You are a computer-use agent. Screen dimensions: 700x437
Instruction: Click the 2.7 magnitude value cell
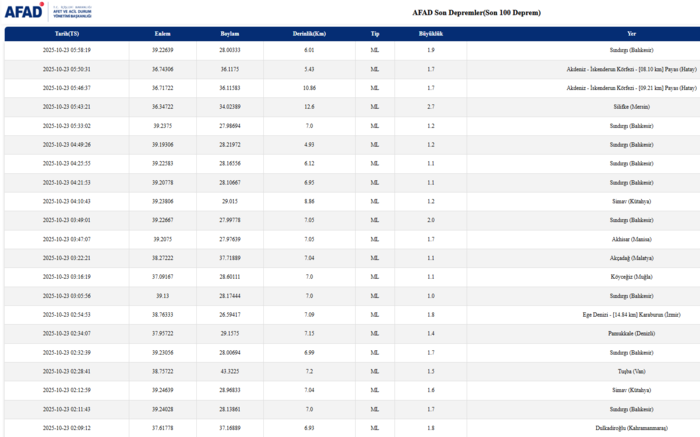430,106
